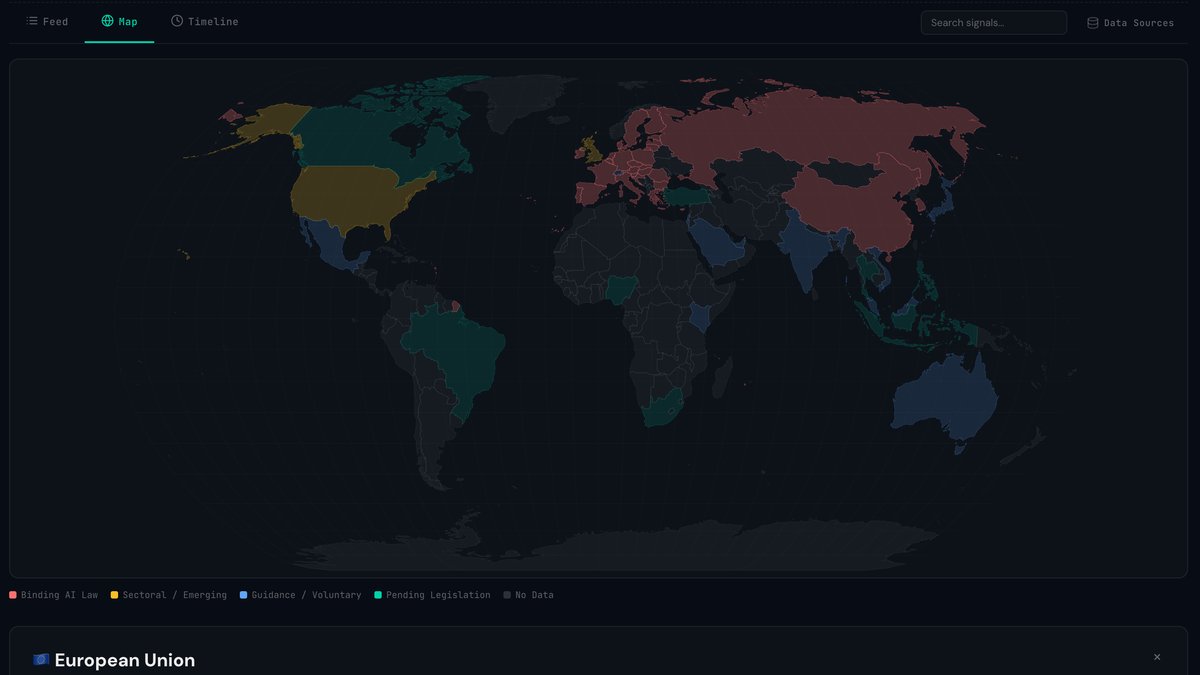Screen dimensions: 1200x675
Task: Switch to the Feed tab
Action: (x=46, y=20)
